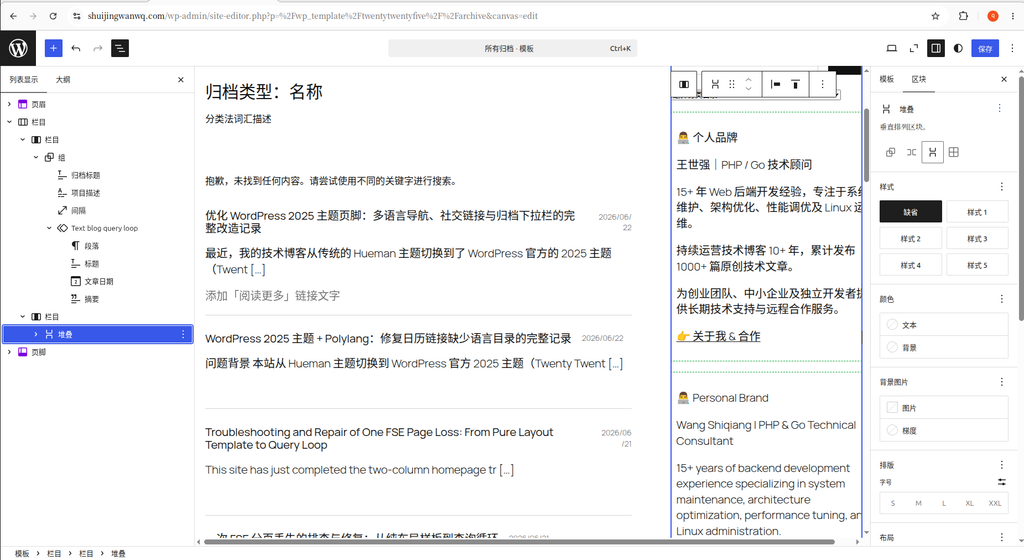Select the Stack variation icon in sidebar
Screen dimensions: 1024x560
coord(932,152)
